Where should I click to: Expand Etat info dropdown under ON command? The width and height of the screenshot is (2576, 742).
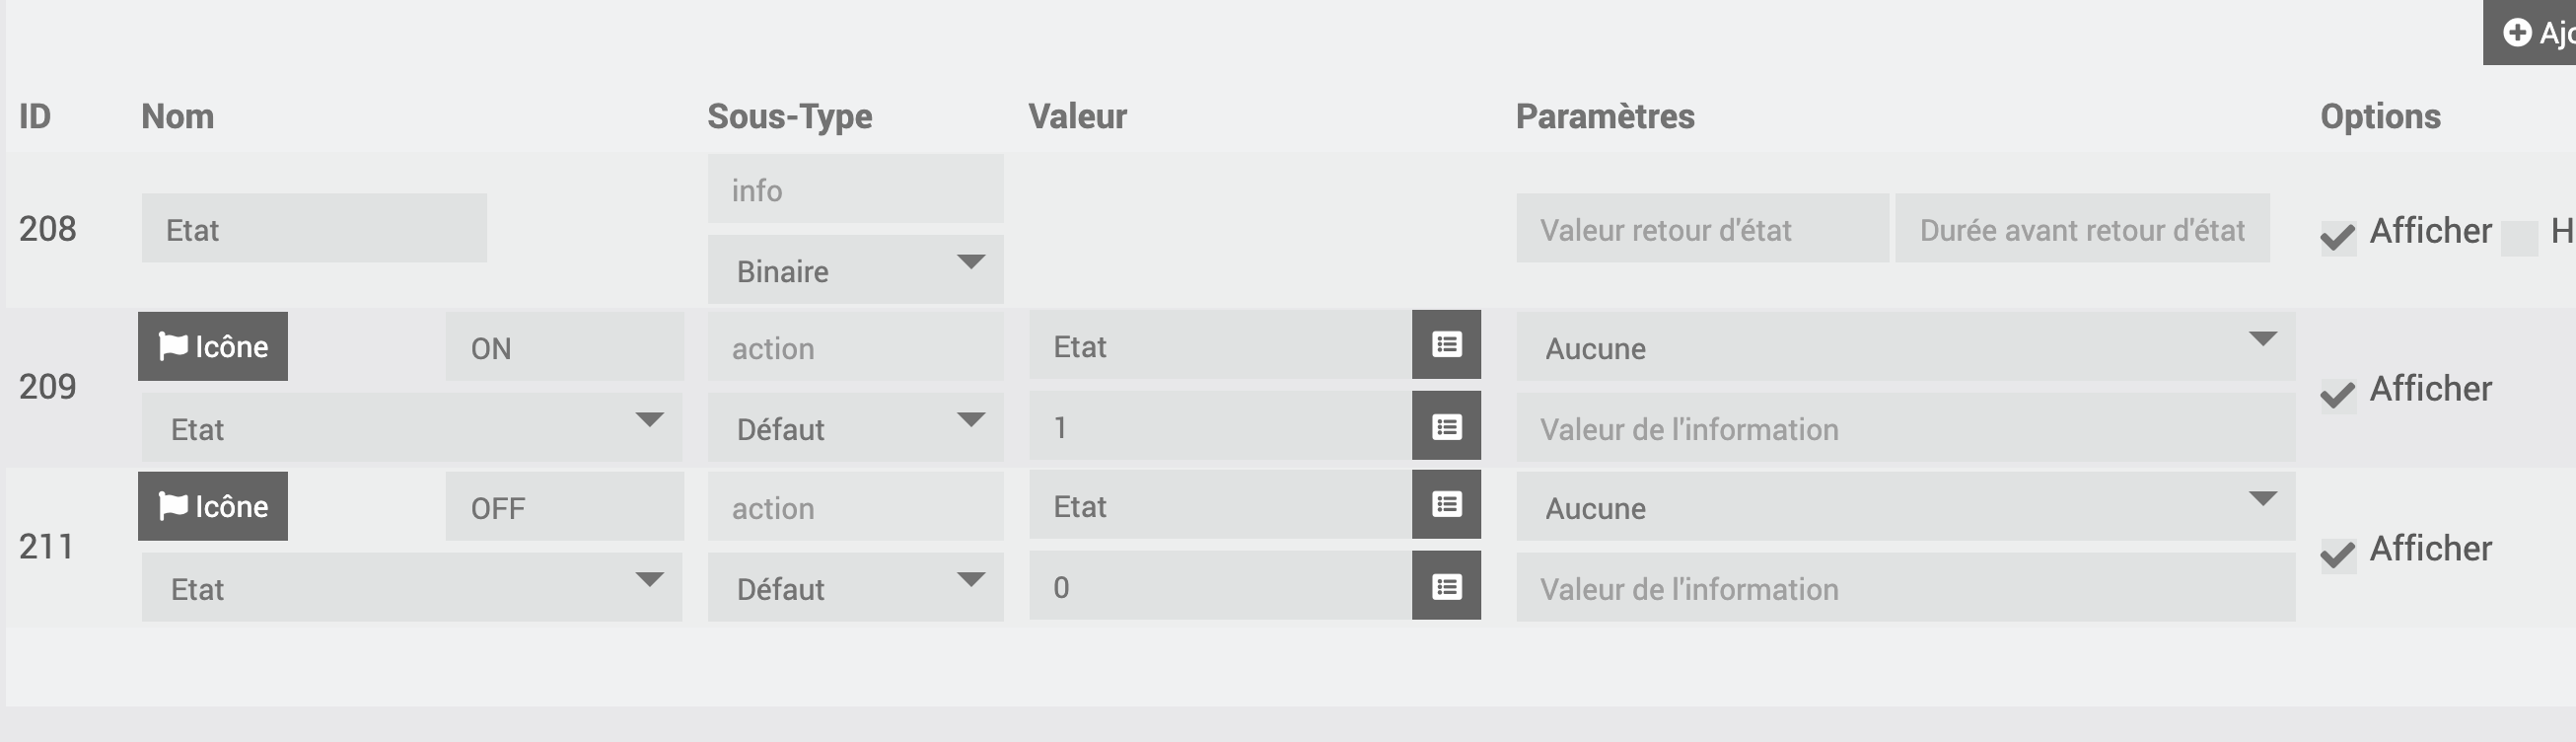411,428
